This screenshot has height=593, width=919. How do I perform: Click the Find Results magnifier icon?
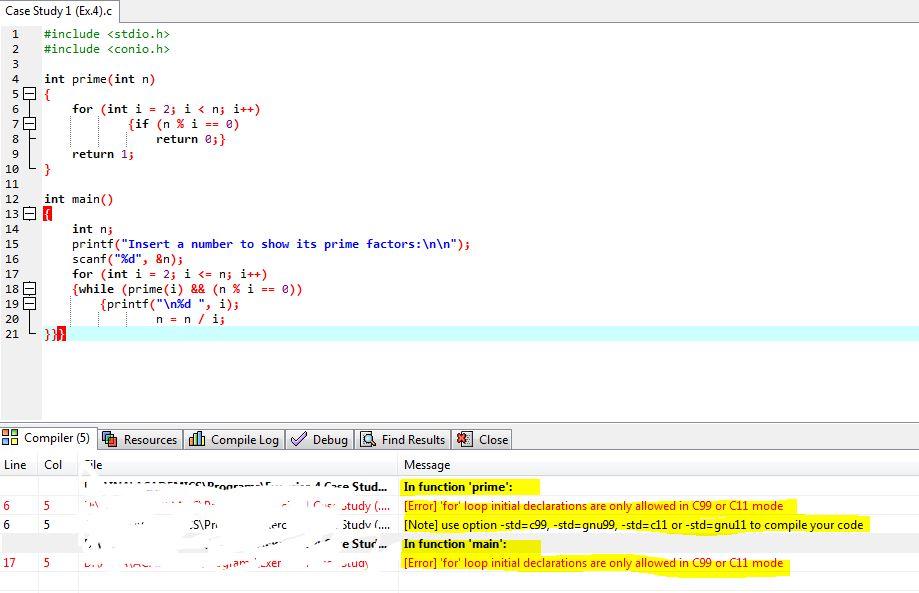[366, 438]
